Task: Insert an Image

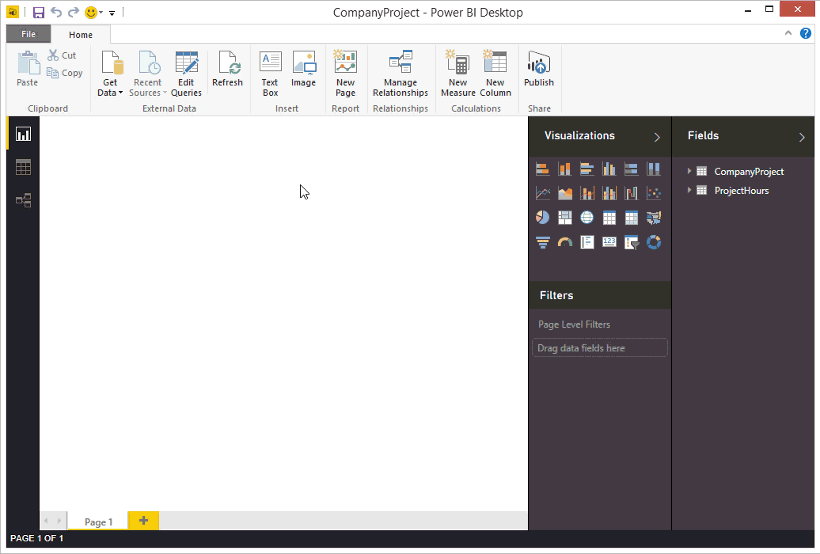Action: pyautogui.click(x=303, y=69)
